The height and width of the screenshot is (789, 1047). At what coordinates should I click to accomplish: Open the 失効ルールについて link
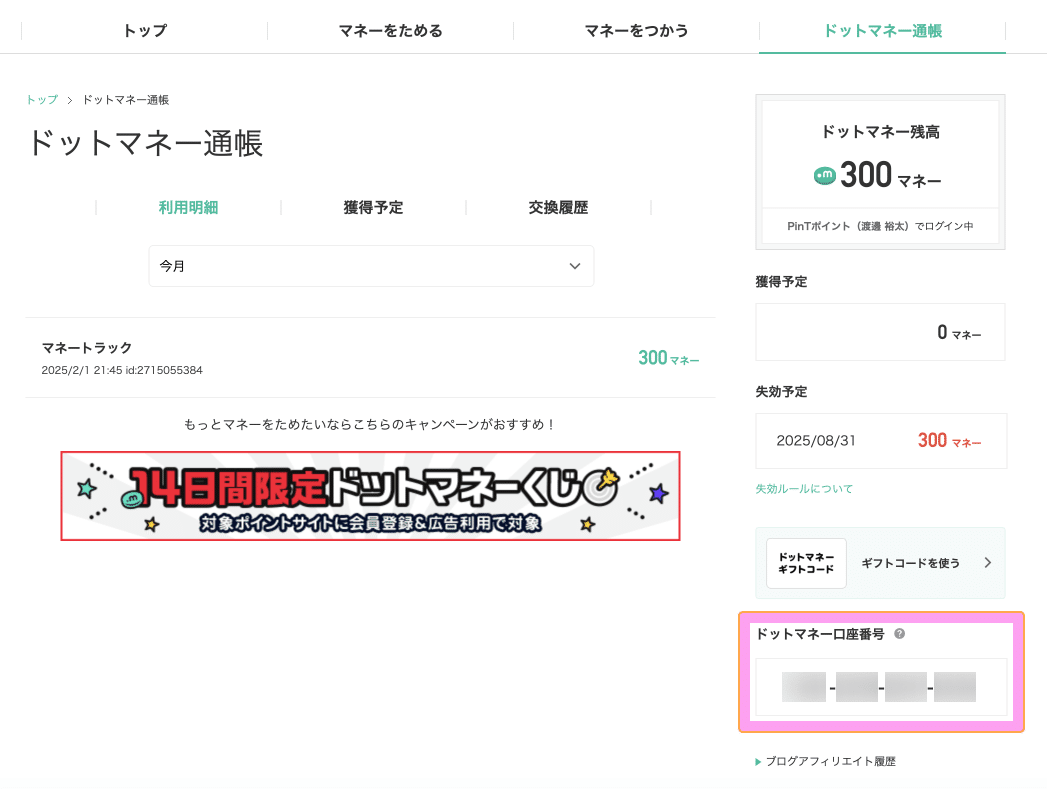tap(803, 489)
